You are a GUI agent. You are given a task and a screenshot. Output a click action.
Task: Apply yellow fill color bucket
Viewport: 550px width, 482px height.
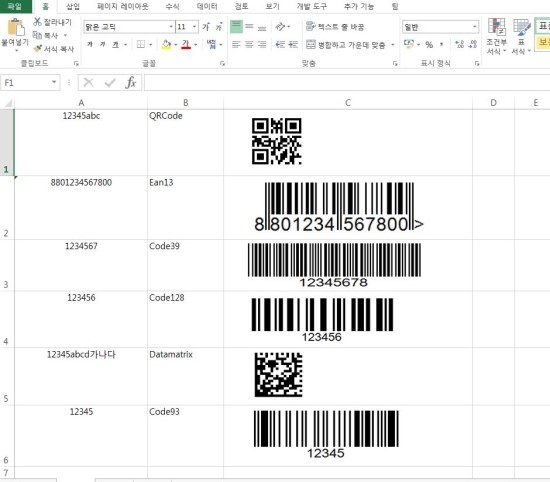tap(166, 45)
